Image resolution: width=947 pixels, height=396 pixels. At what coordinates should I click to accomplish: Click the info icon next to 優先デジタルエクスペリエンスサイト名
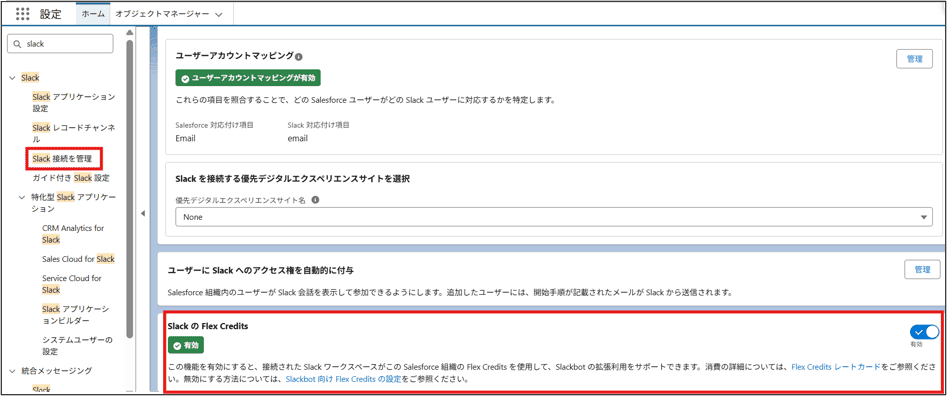tap(315, 200)
